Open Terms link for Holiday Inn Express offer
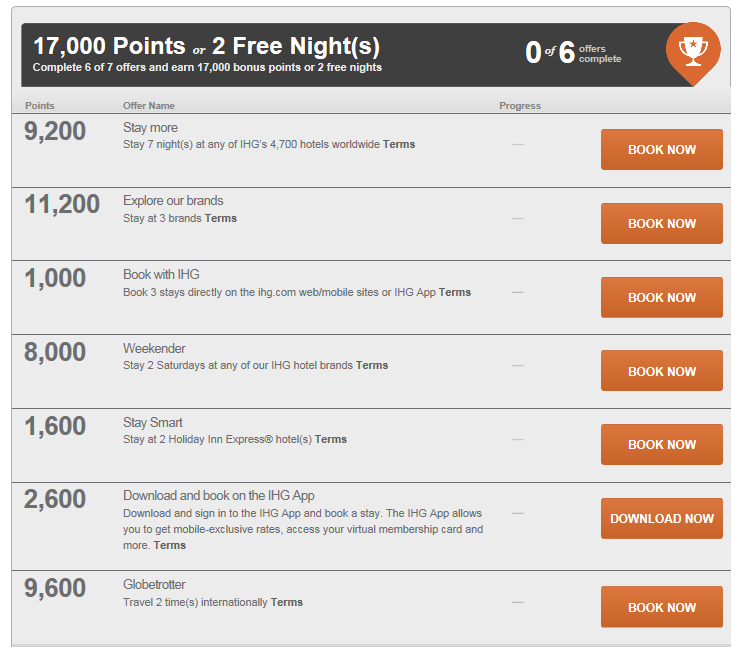Image resolution: width=745 pixels, height=647 pixels. click(x=331, y=439)
